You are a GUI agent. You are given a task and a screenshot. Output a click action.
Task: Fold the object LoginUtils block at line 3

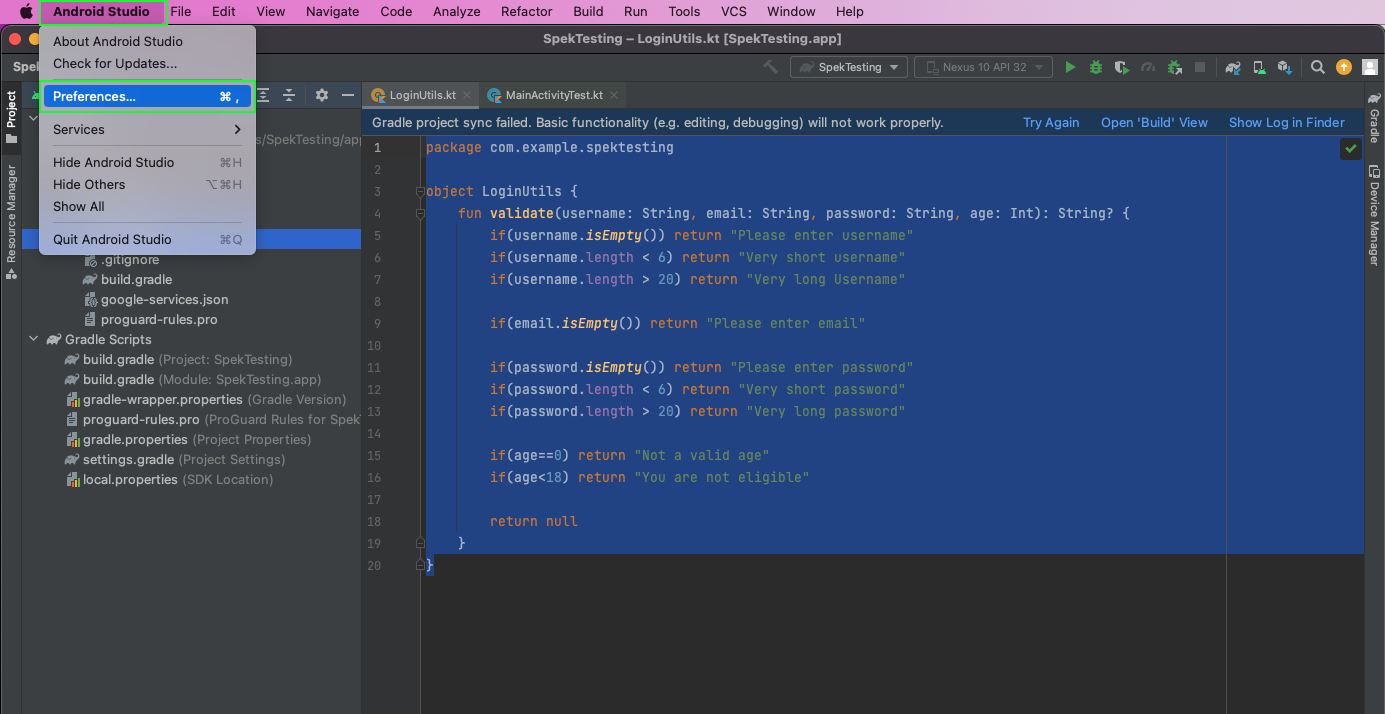click(421, 191)
